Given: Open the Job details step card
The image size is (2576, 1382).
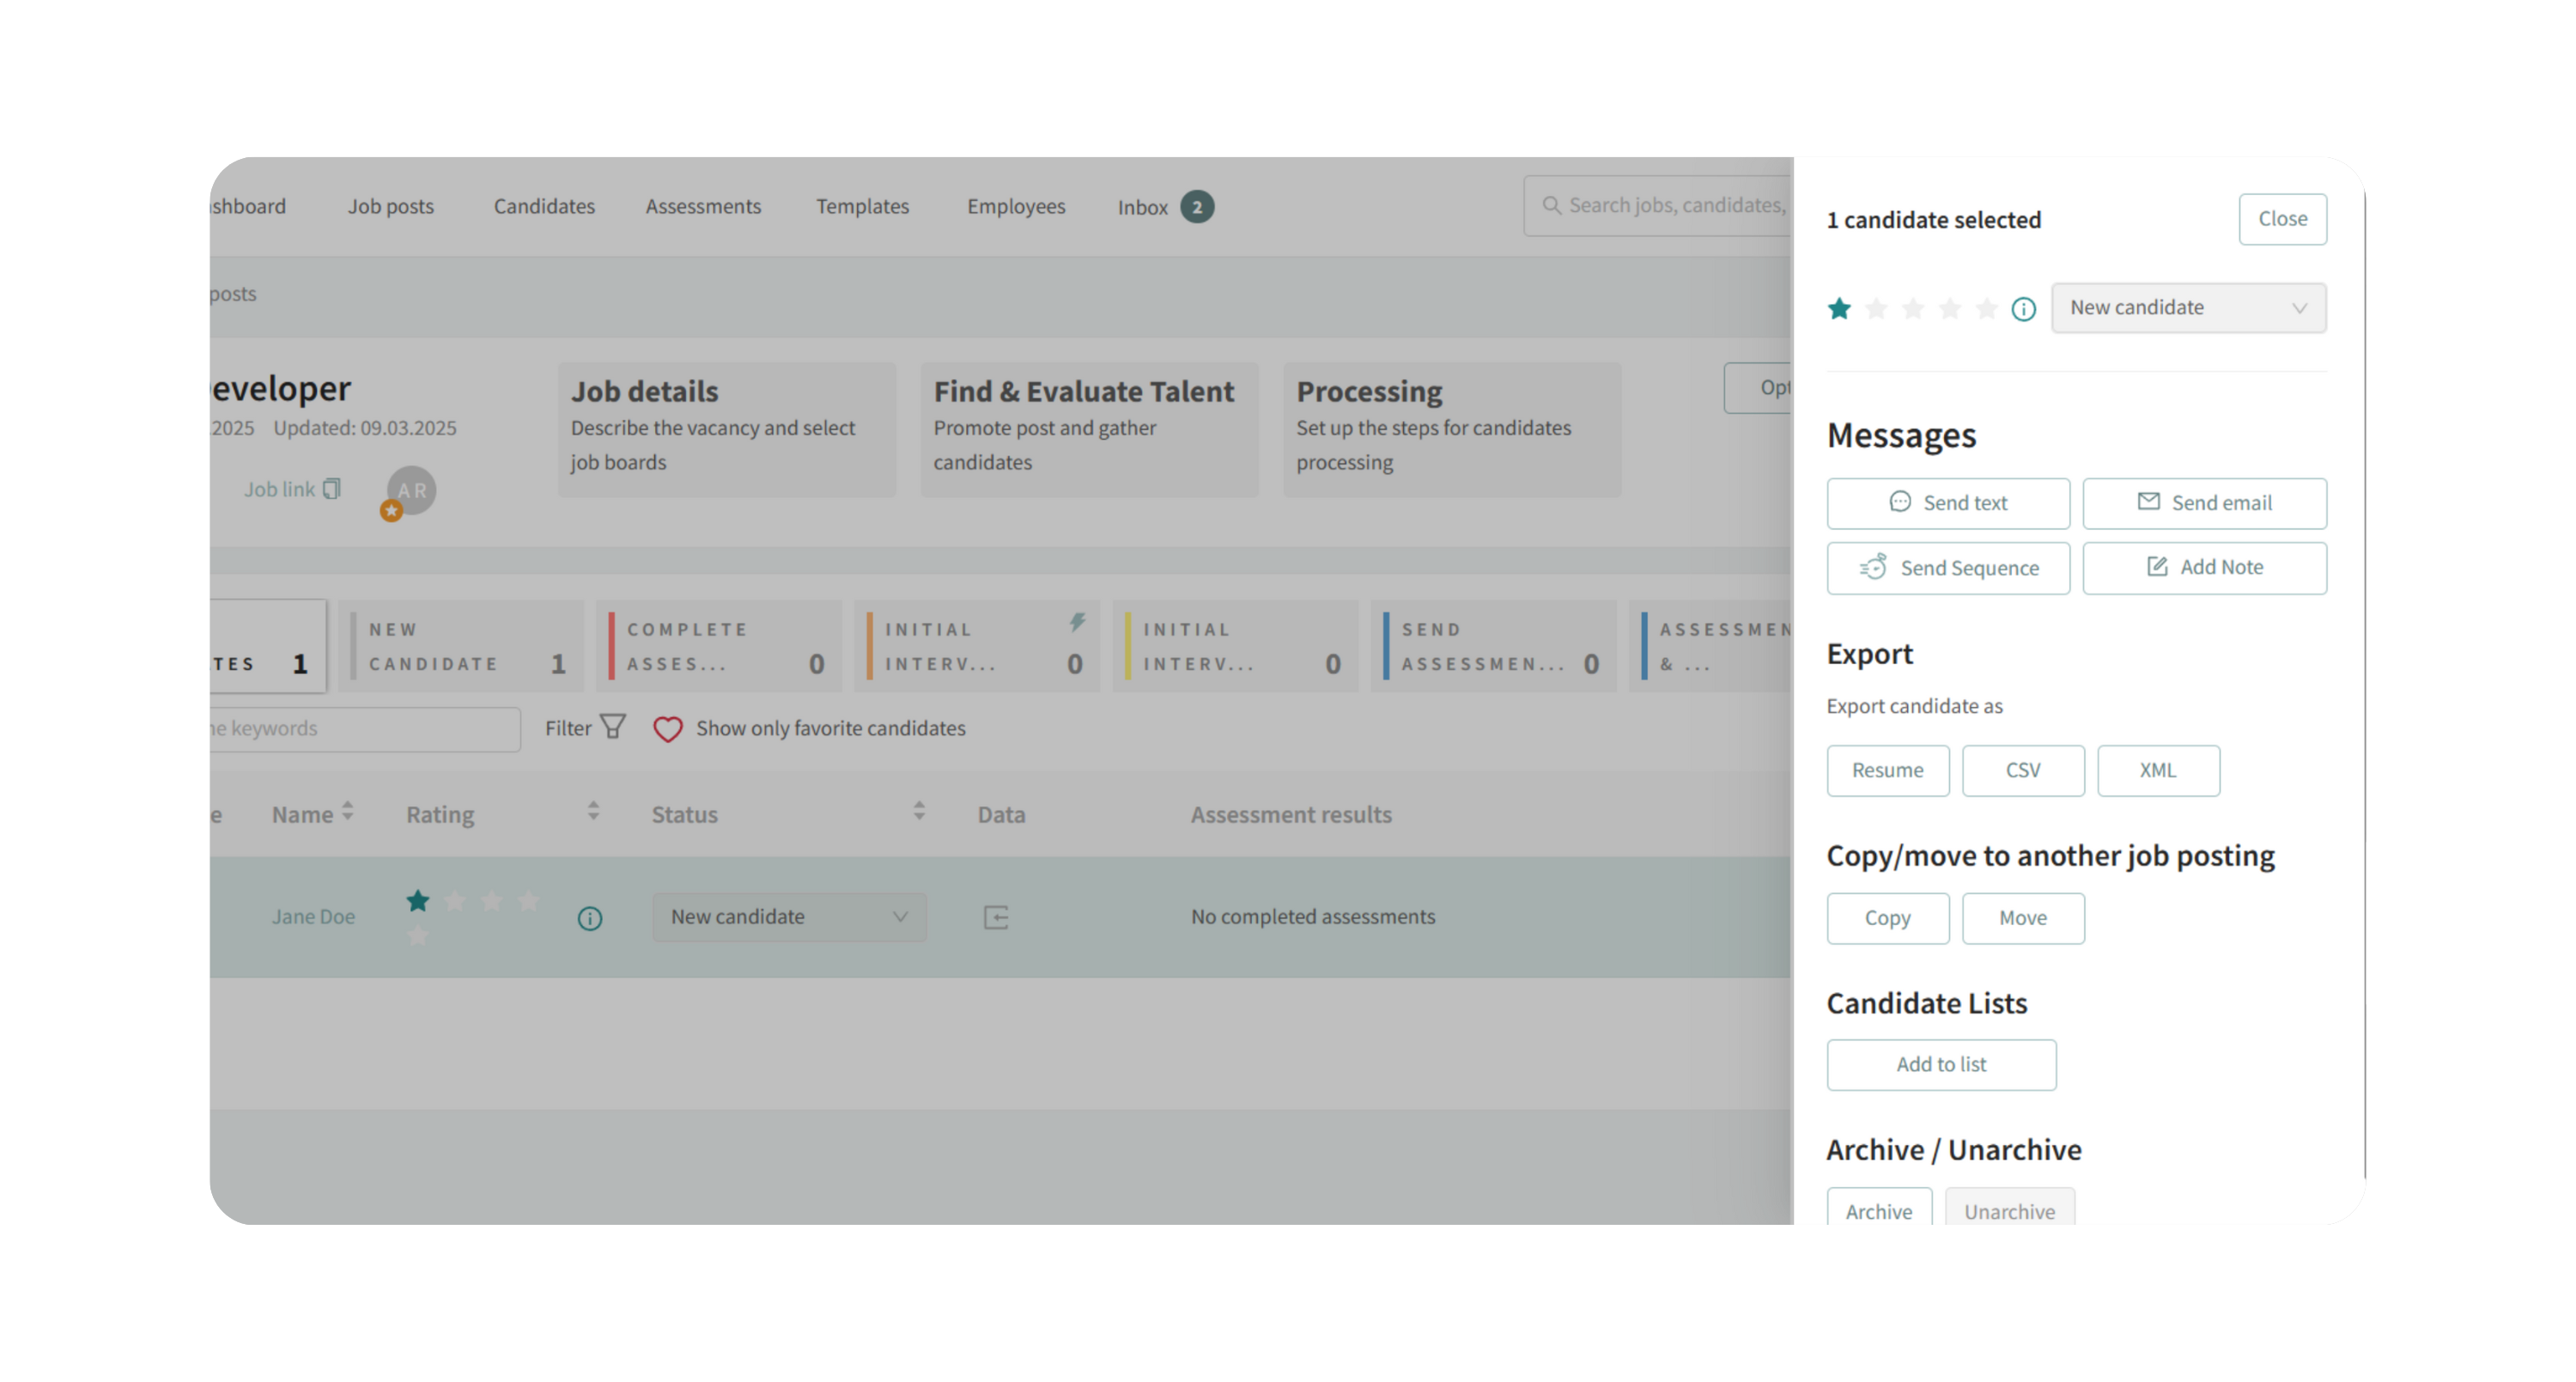Looking at the screenshot, I should click(x=727, y=430).
